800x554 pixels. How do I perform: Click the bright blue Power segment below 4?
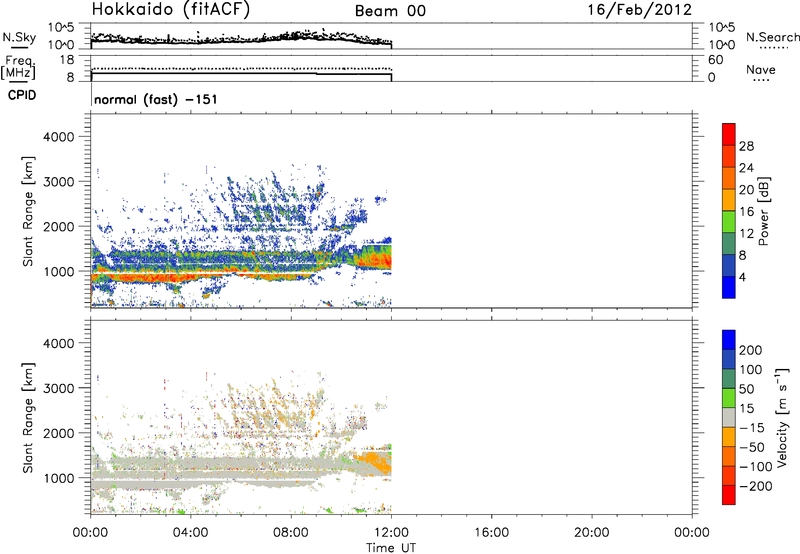point(729,287)
